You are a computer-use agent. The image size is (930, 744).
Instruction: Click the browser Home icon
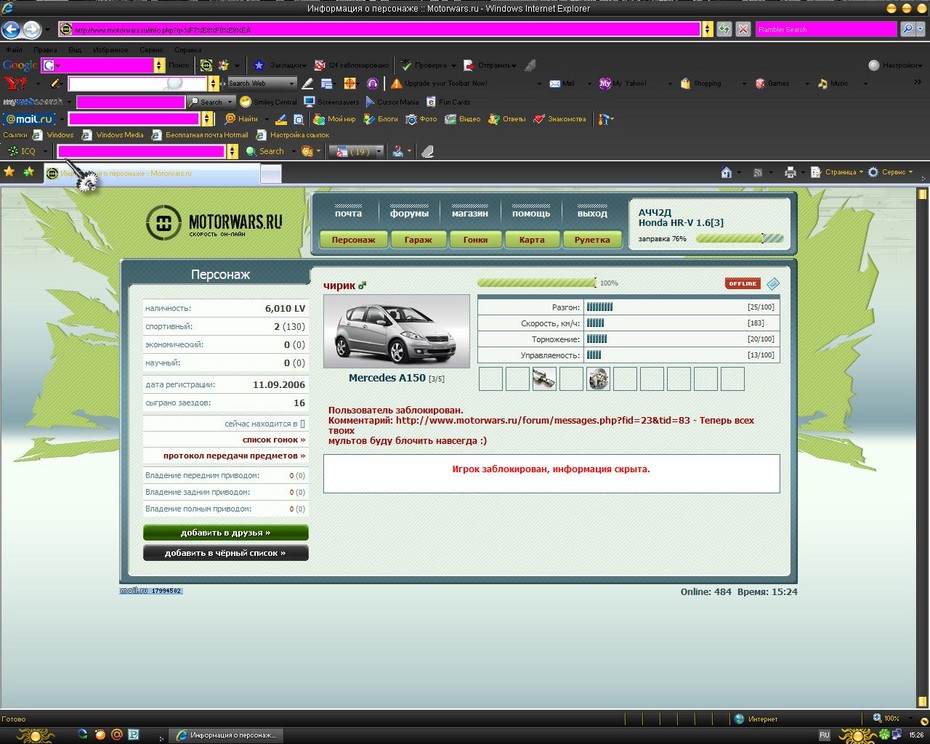[726, 172]
